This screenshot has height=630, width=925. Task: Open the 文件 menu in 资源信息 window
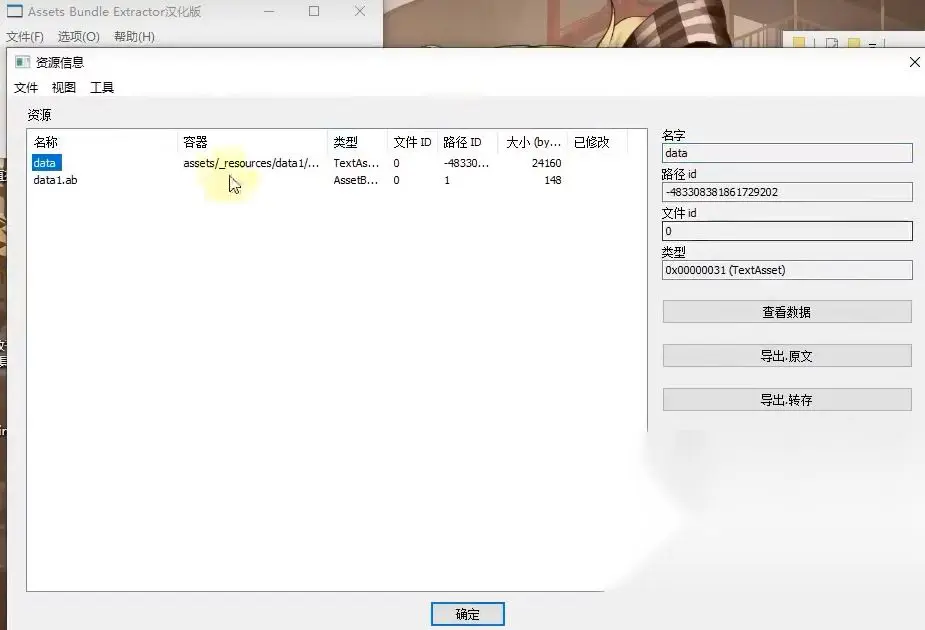pyautogui.click(x=26, y=88)
